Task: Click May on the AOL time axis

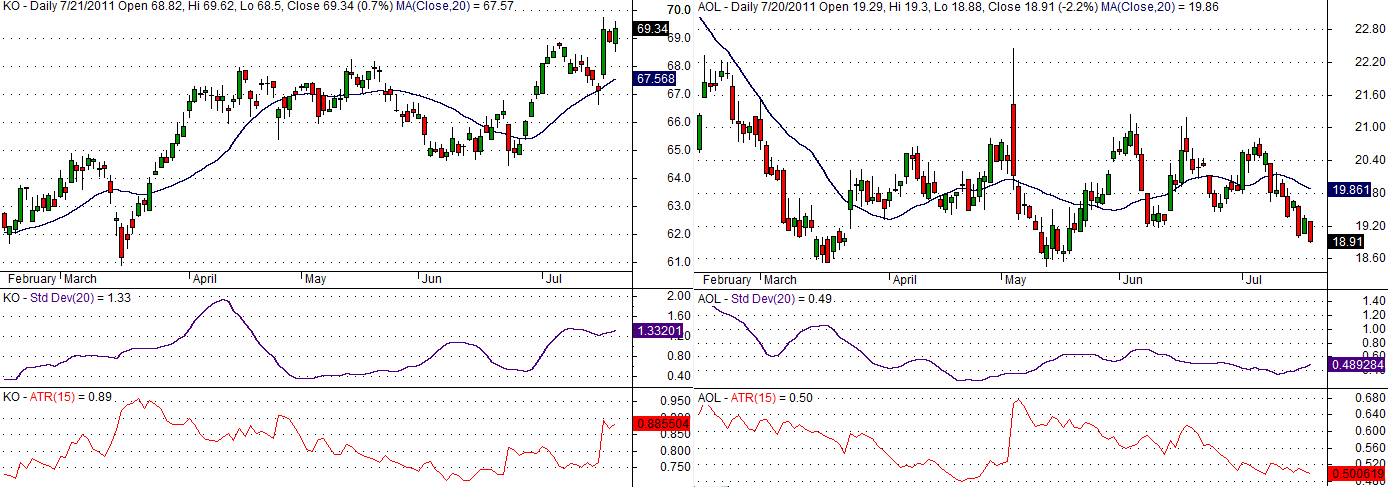Action: pyautogui.click(x=1018, y=279)
